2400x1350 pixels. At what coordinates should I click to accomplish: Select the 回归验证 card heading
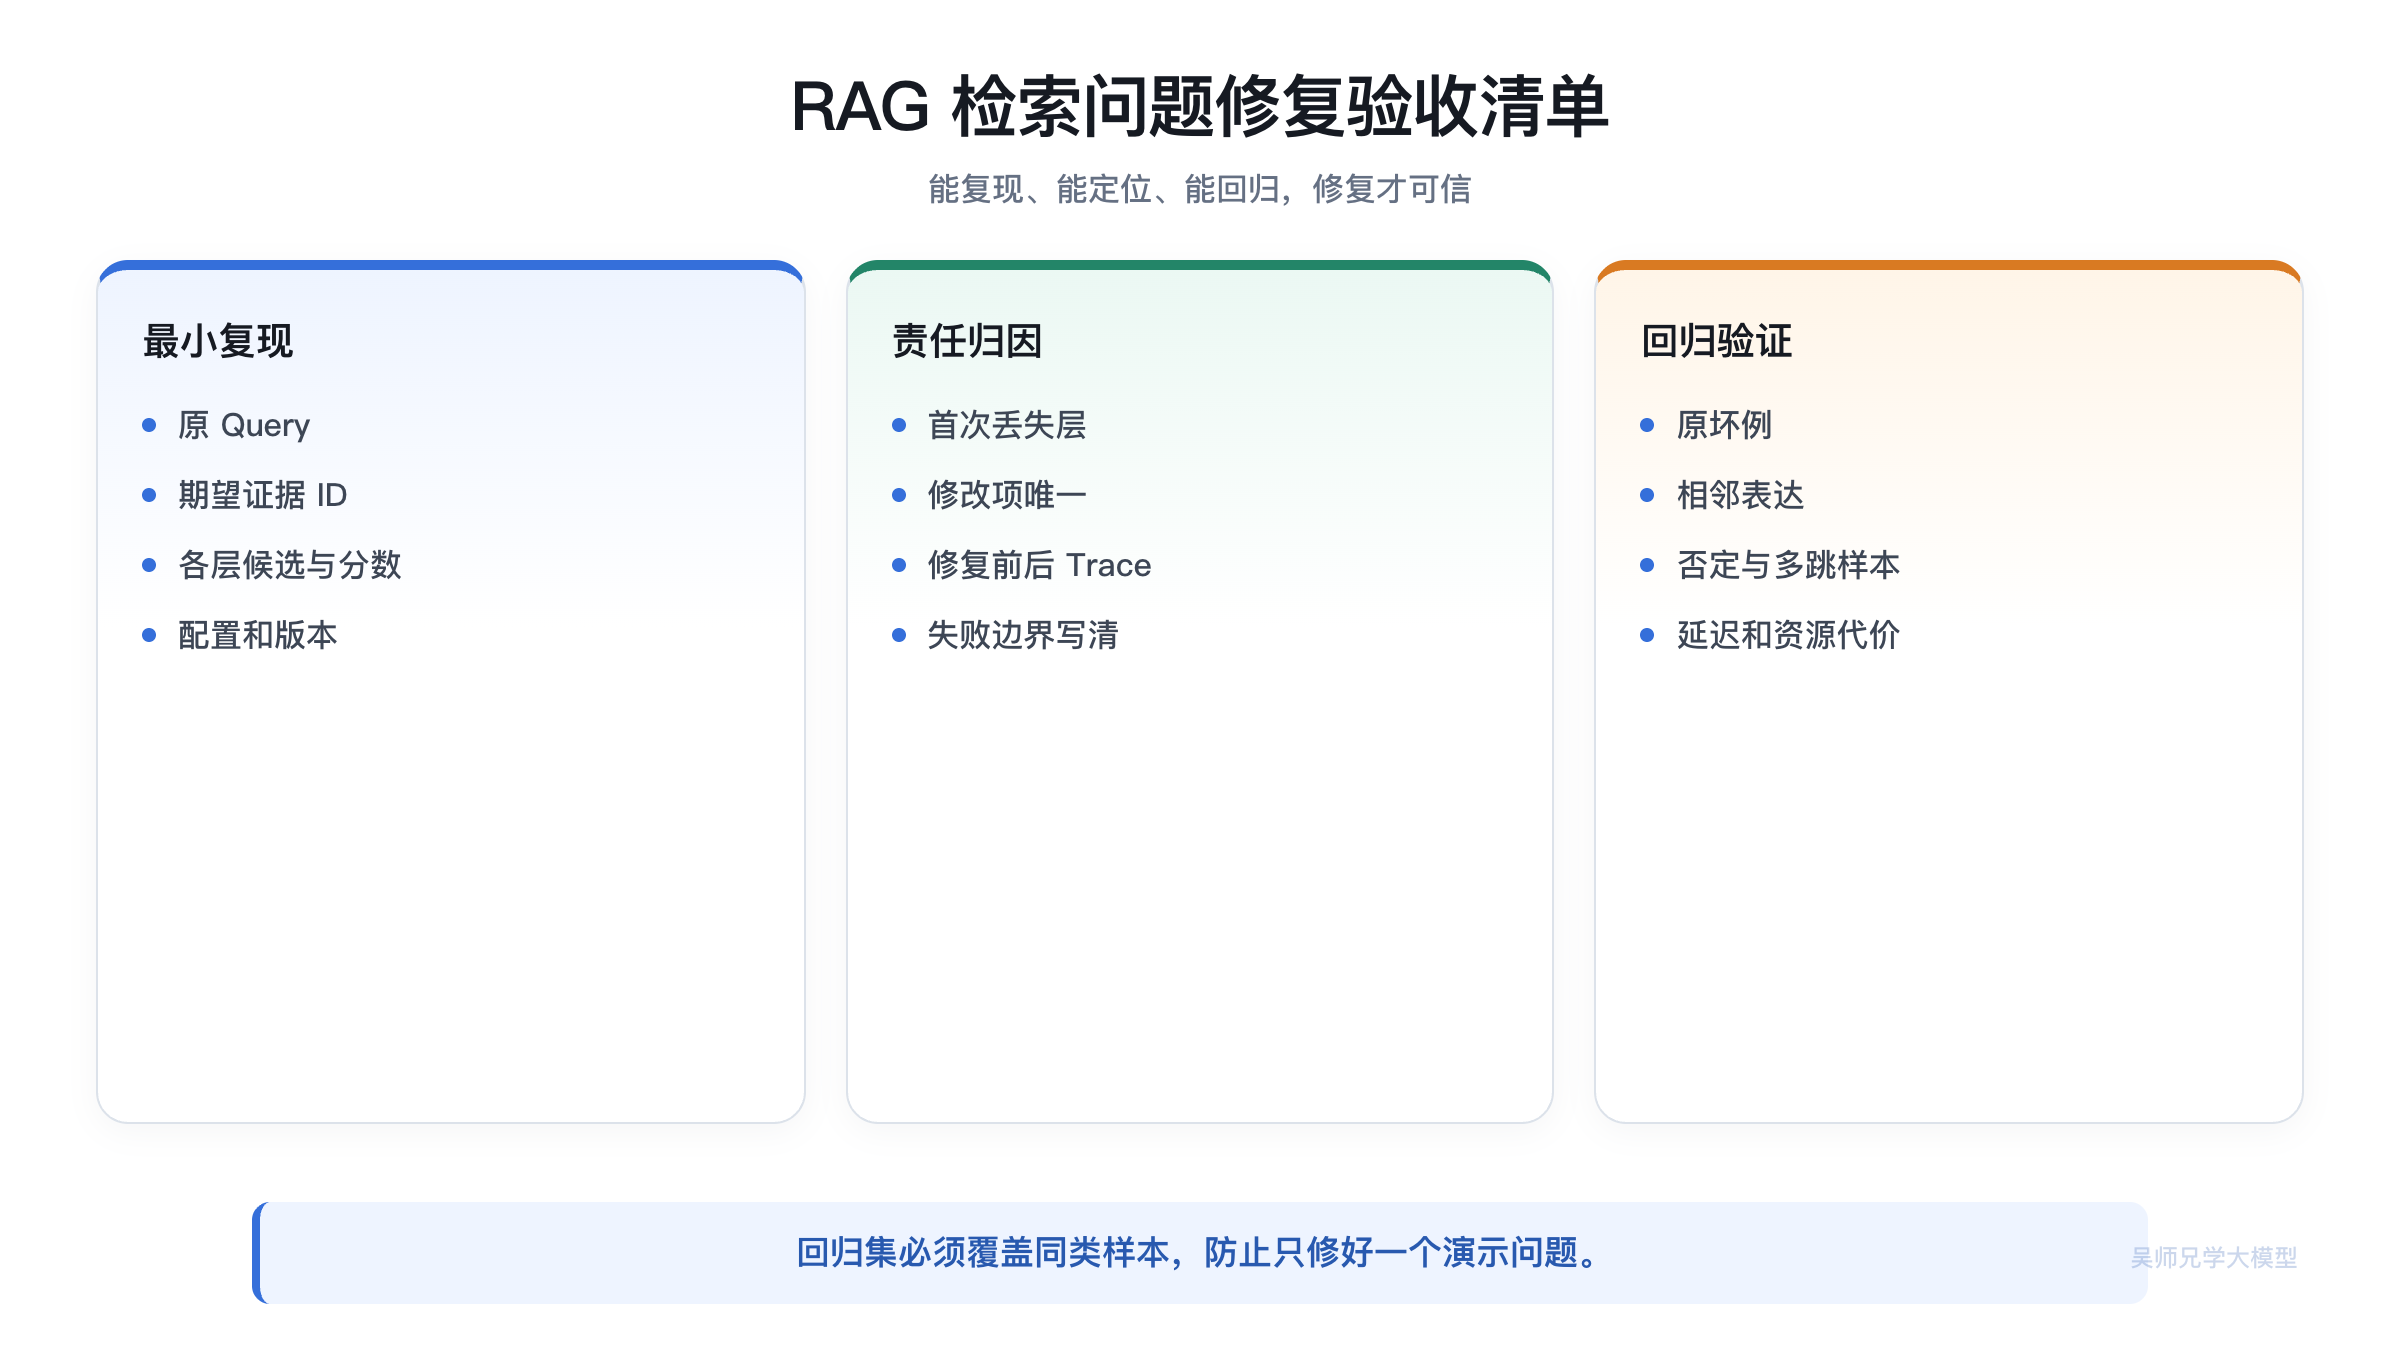tap(1716, 341)
